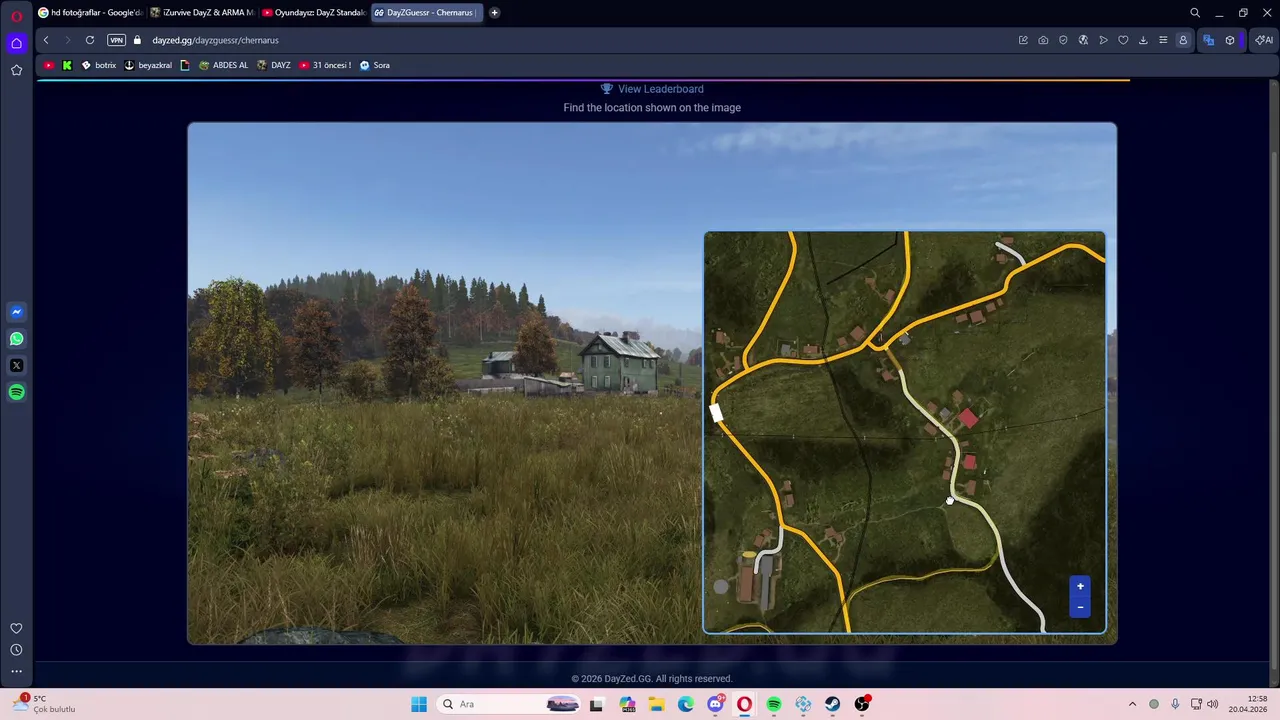The height and width of the screenshot is (720, 1280).
Task: Zoom out the map with minus button
Action: (x=1080, y=607)
